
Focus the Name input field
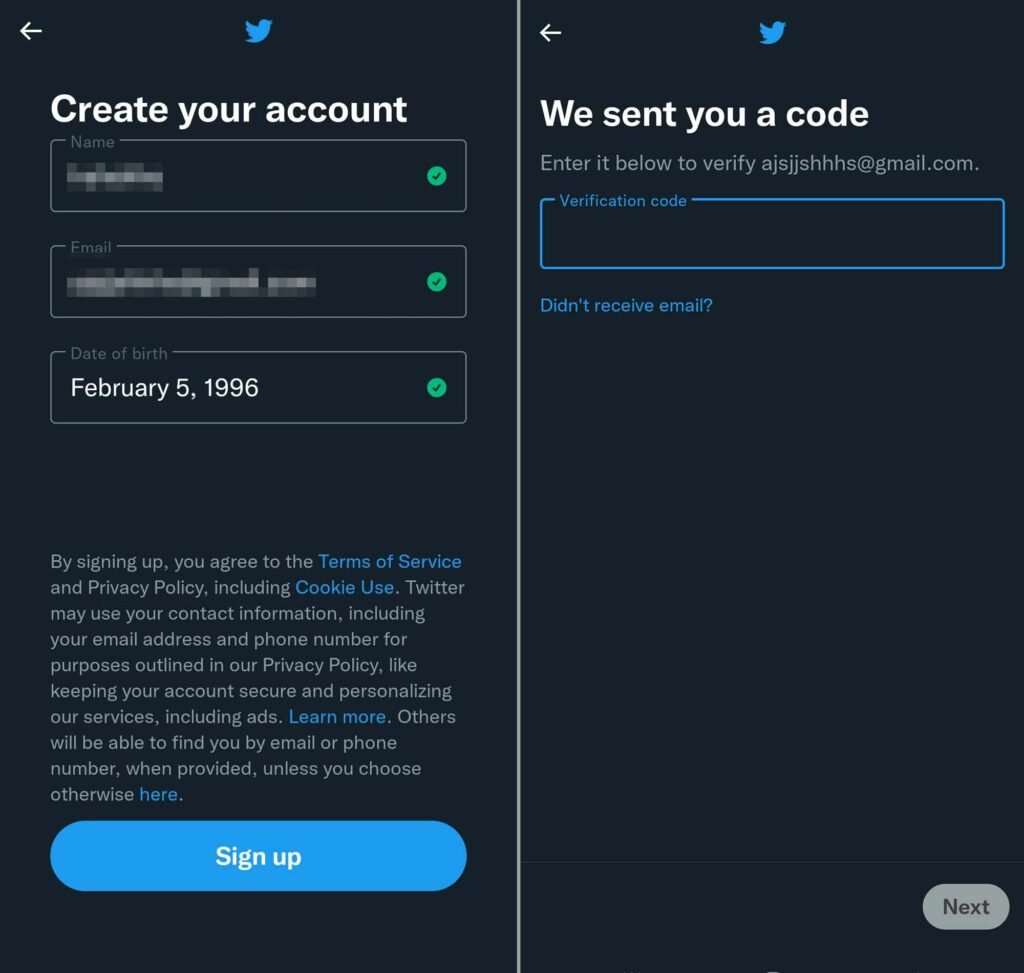tap(259, 176)
